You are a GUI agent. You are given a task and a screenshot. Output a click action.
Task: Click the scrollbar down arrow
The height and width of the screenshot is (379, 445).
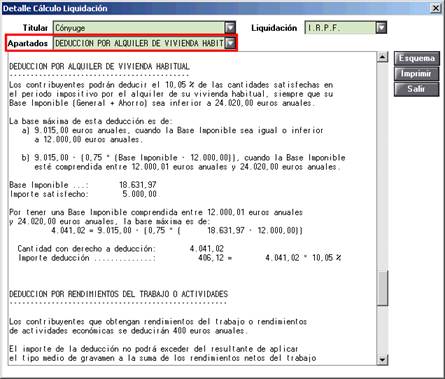(383, 360)
